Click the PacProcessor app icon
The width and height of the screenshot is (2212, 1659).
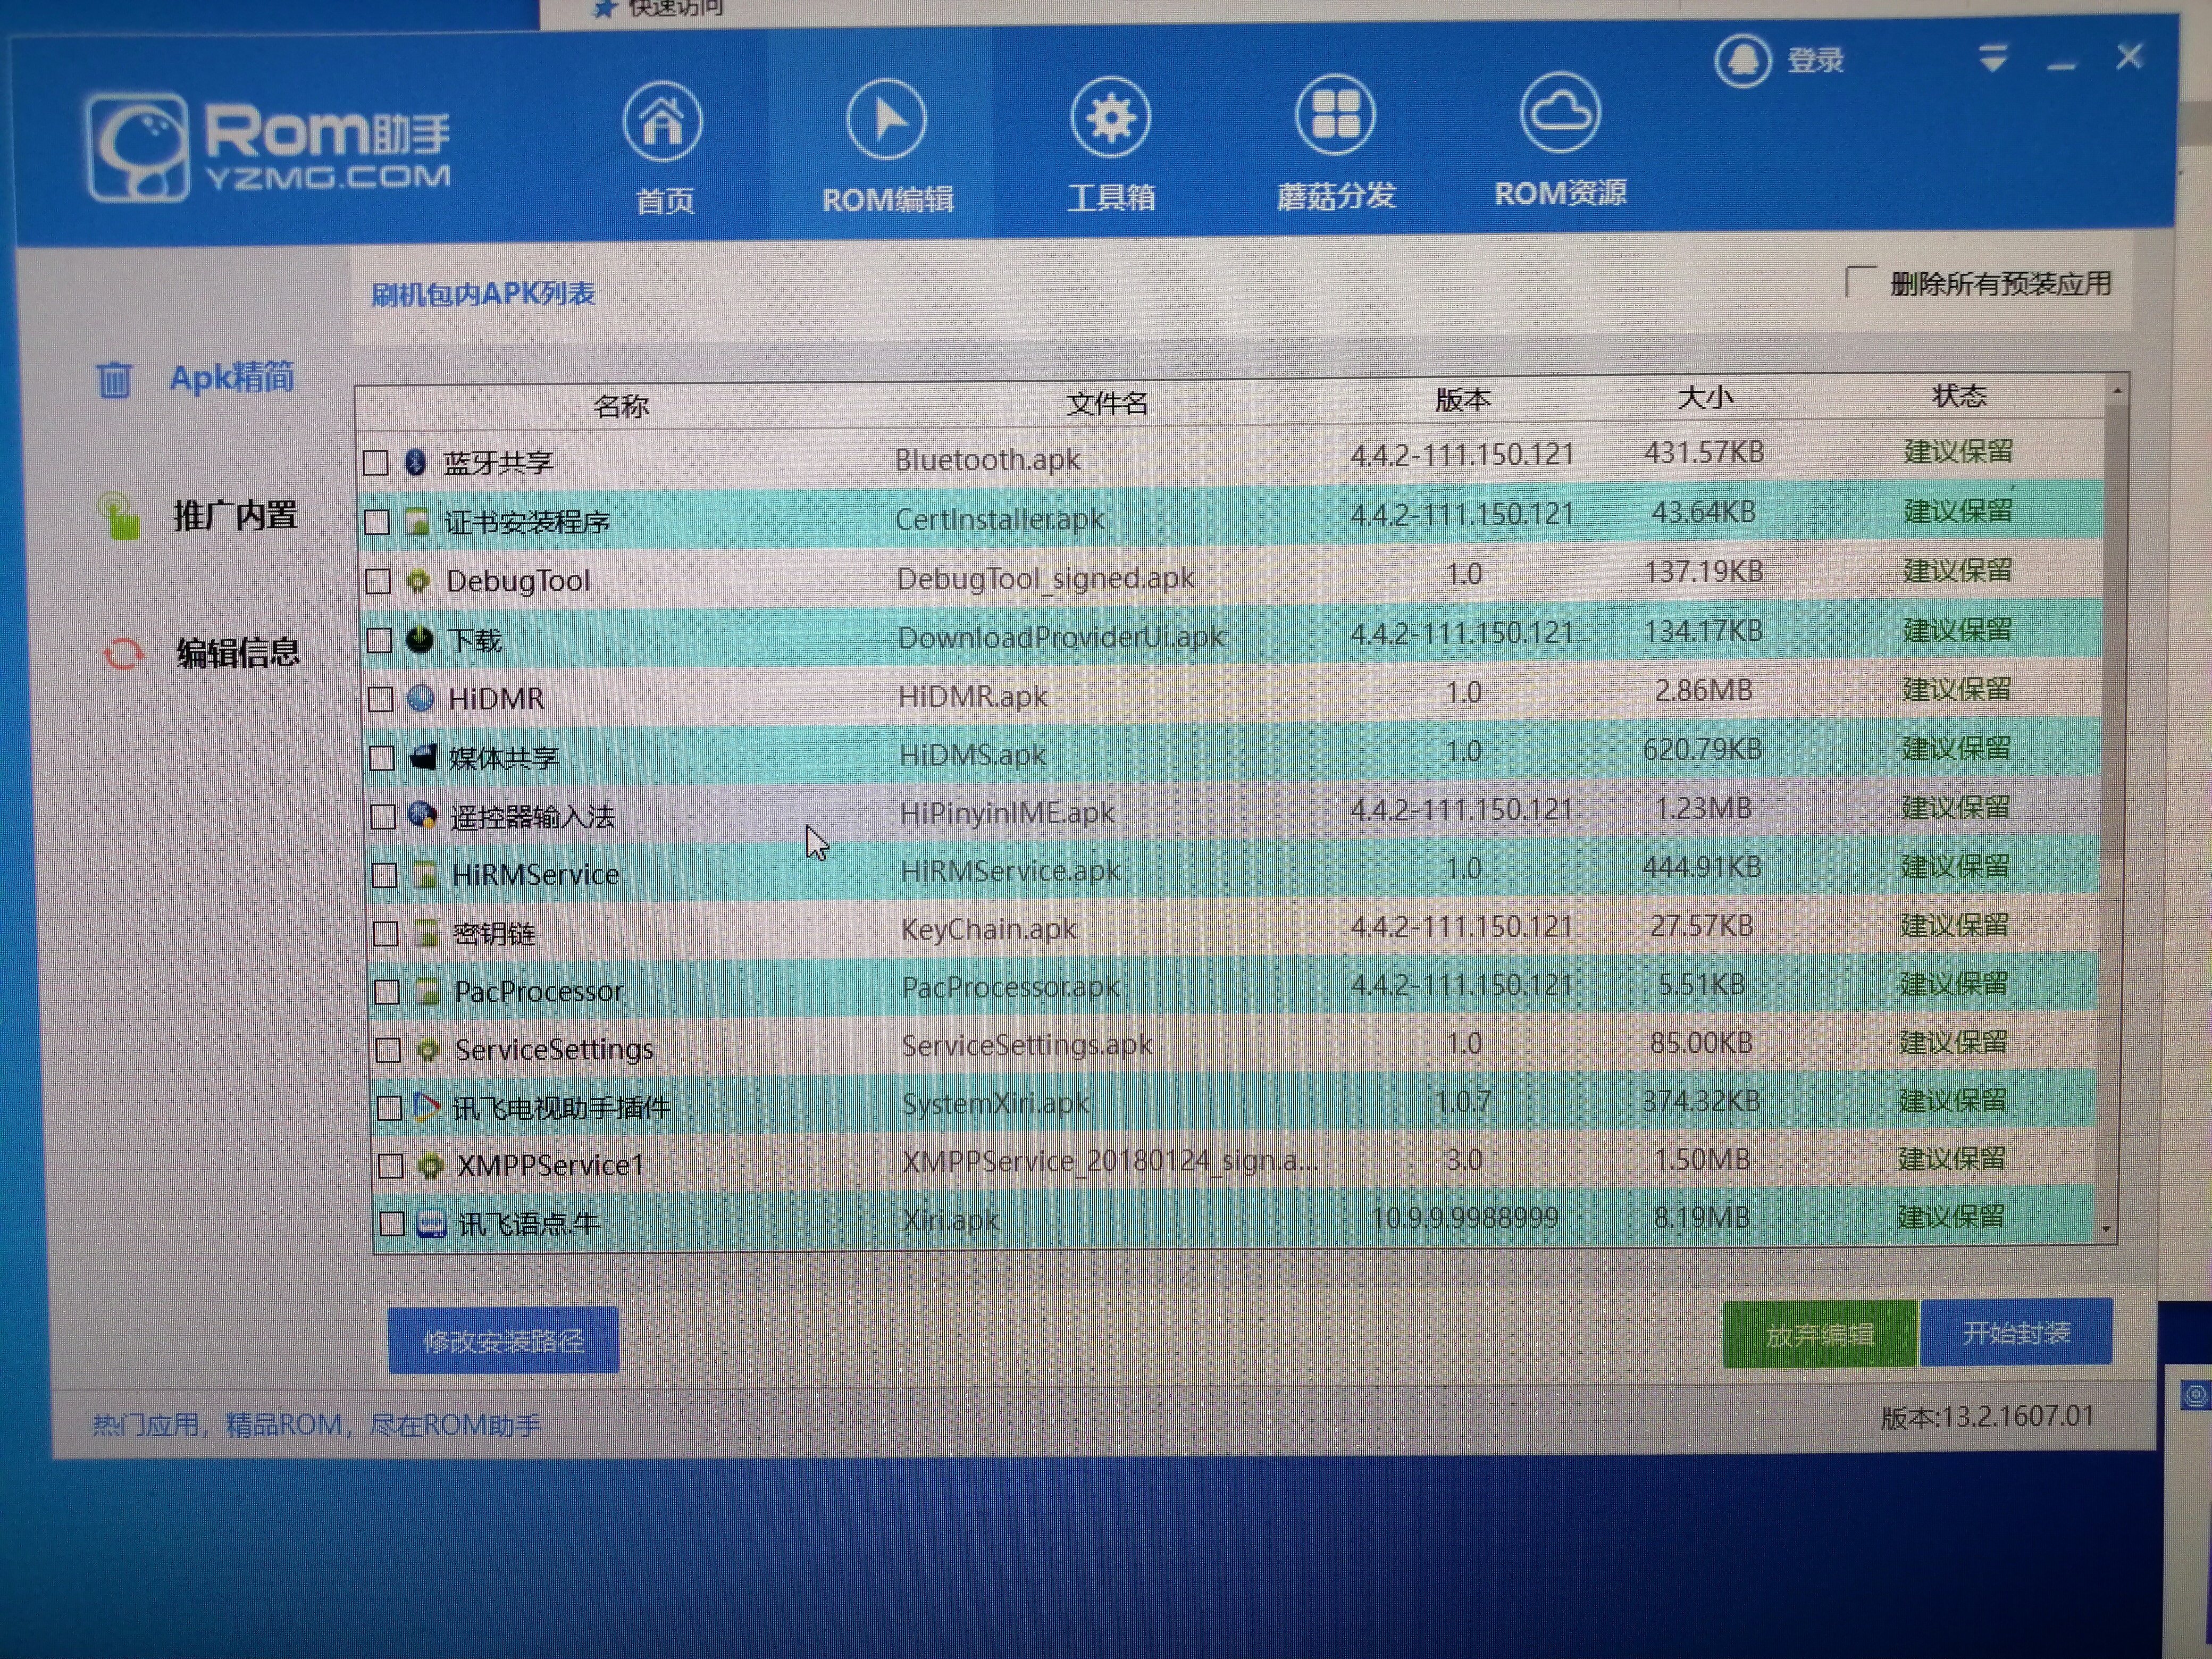coord(427,991)
